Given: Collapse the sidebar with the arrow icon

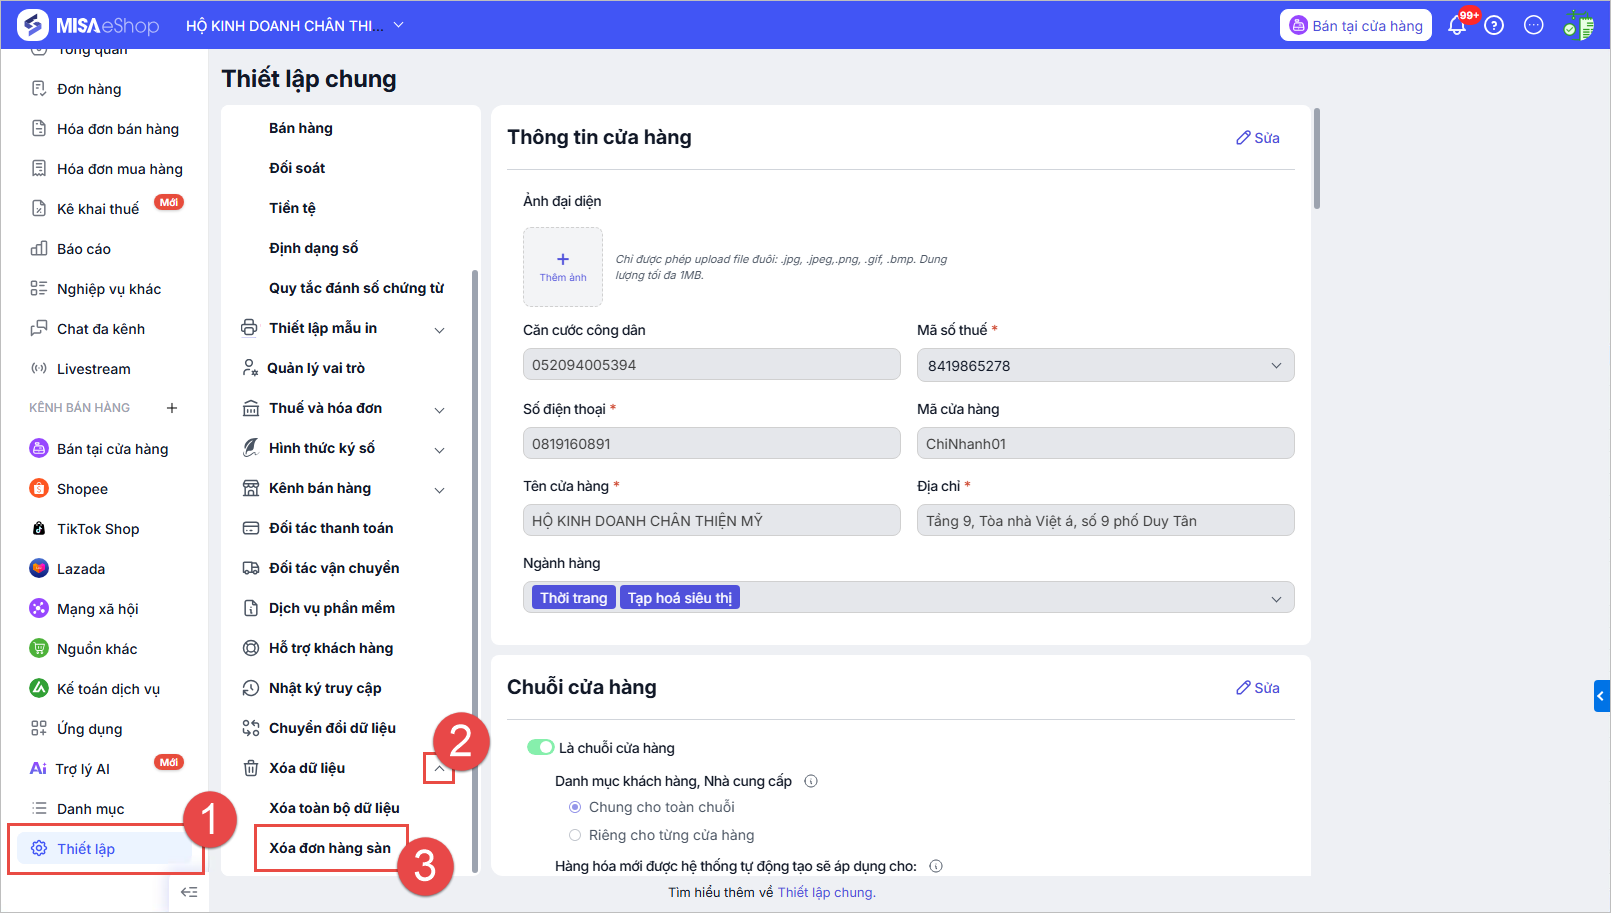Looking at the screenshot, I should 189,892.
